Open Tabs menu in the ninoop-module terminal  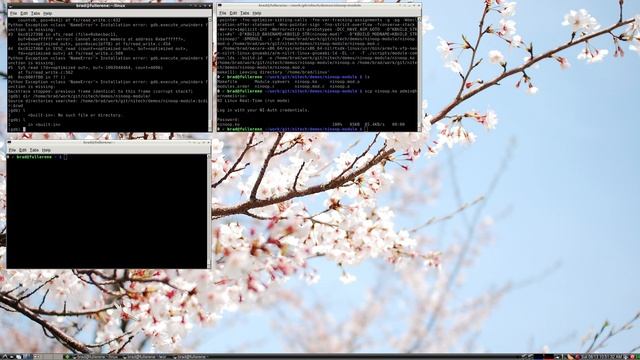[x=244, y=13]
